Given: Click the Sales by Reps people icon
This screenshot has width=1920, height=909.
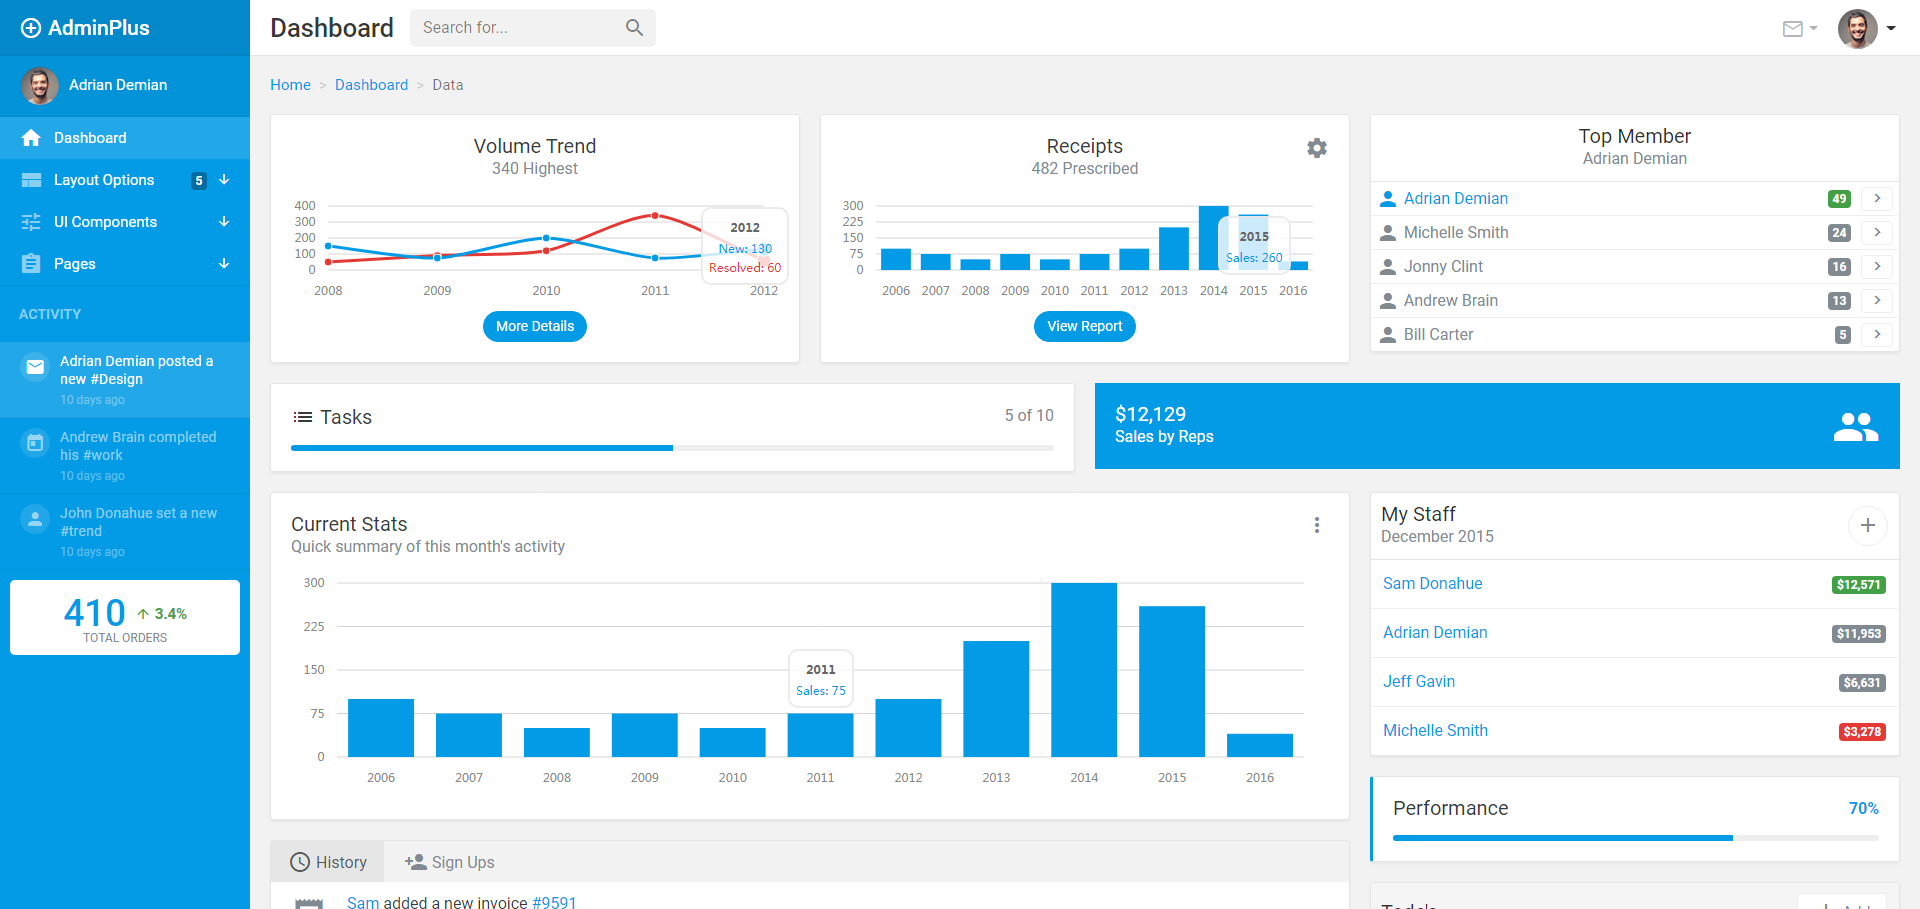Looking at the screenshot, I should click(x=1855, y=427).
